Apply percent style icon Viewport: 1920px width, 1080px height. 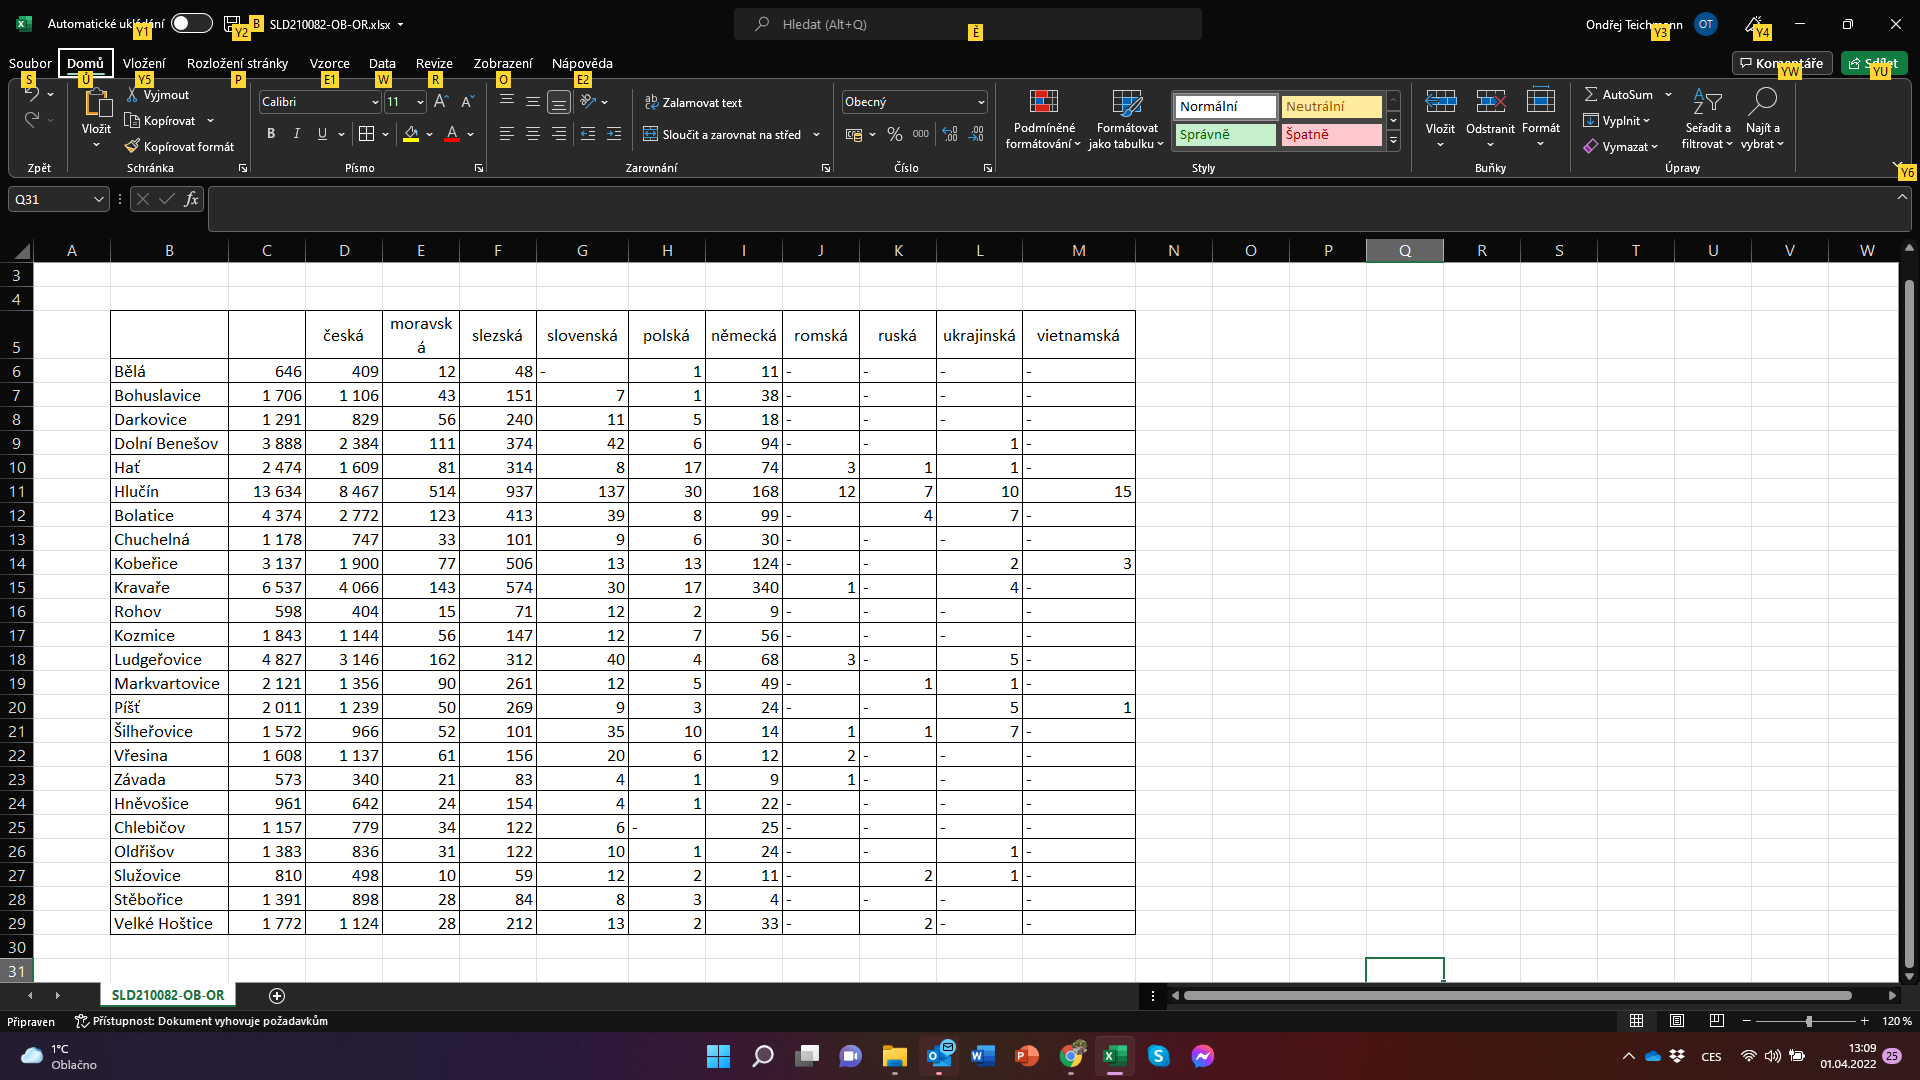coord(895,134)
